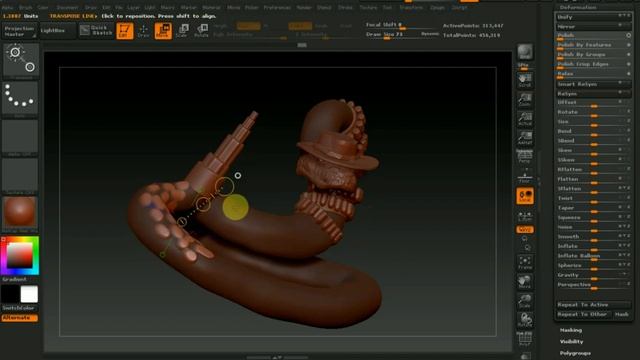Viewport: 640px width, 360px height.
Task: Adjust the SPix slider under BPR
Action: (525, 66)
